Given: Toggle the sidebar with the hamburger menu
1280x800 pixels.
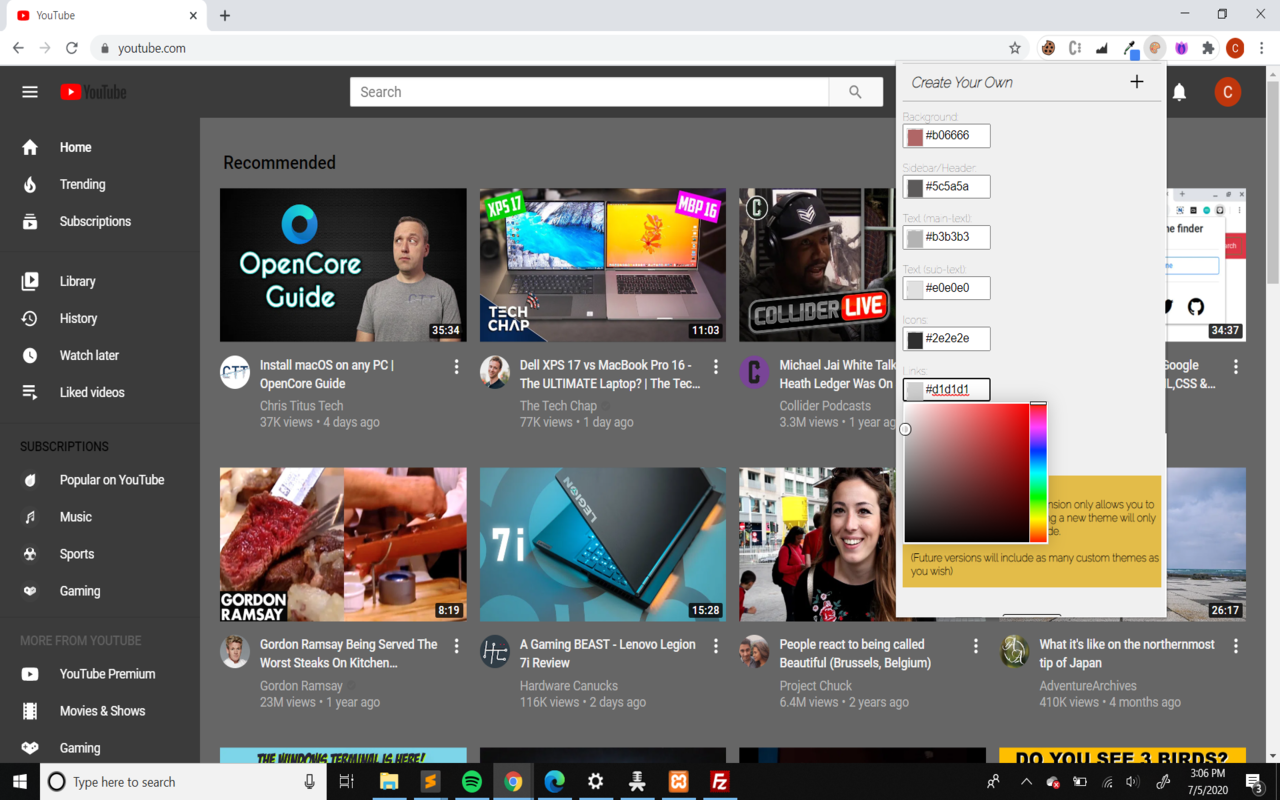Looking at the screenshot, I should pyautogui.click(x=29, y=91).
